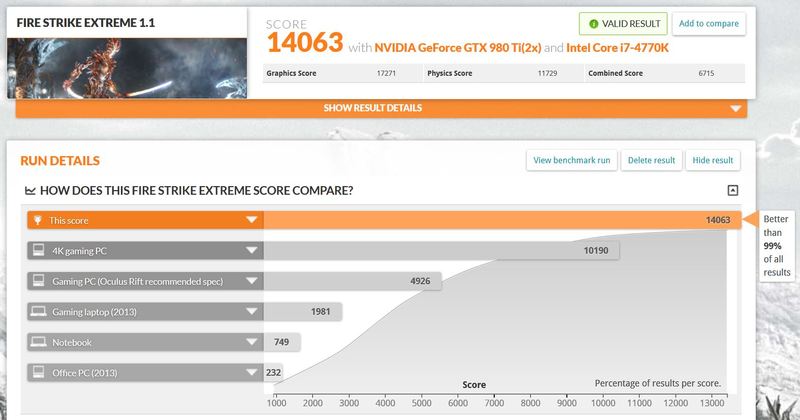Click the monitor icon in Oculus Rift row
Viewport: 800px width, 420px height.
[x=38, y=281]
